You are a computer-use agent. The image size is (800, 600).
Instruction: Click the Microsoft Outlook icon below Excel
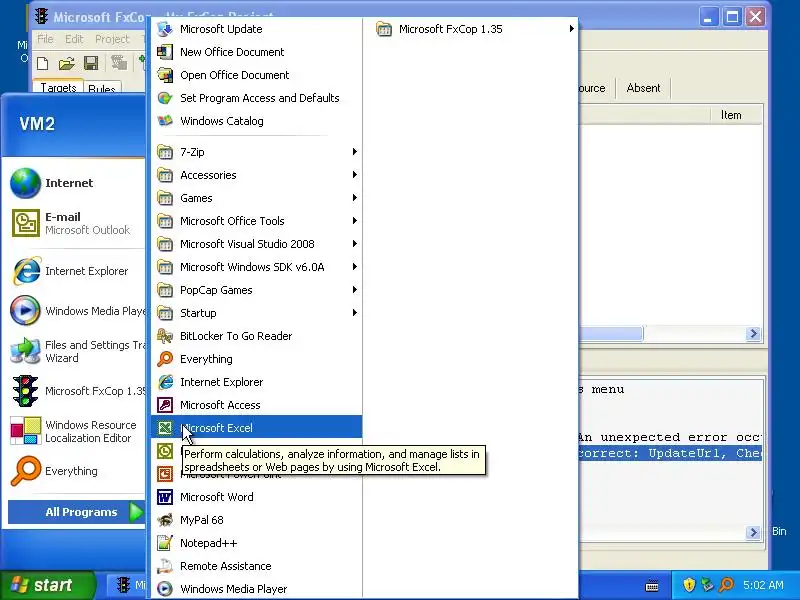coord(165,451)
